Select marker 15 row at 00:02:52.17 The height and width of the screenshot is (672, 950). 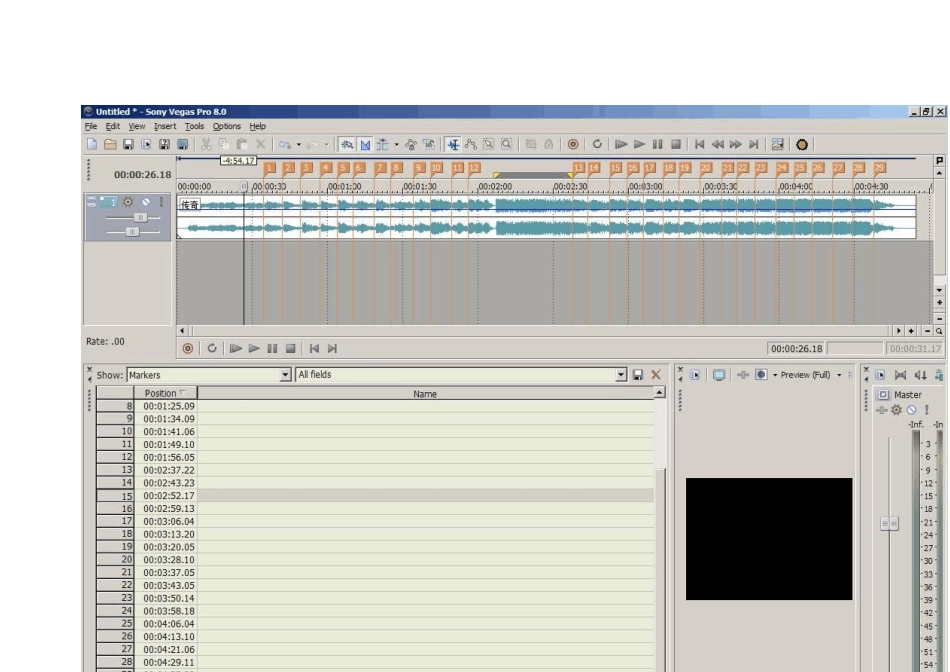pyautogui.click(x=375, y=496)
